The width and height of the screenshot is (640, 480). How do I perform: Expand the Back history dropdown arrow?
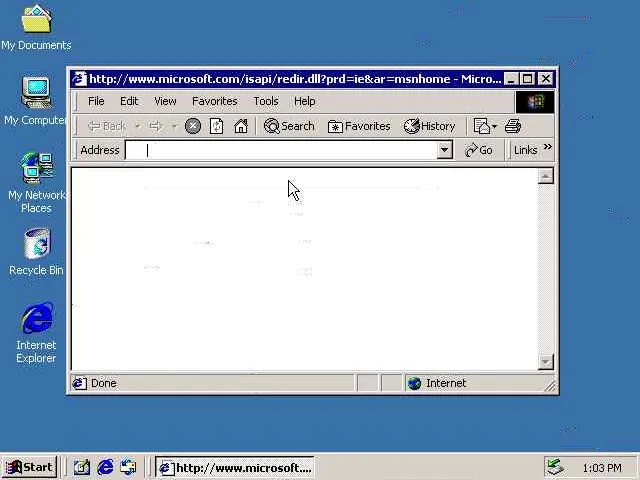coord(138,126)
